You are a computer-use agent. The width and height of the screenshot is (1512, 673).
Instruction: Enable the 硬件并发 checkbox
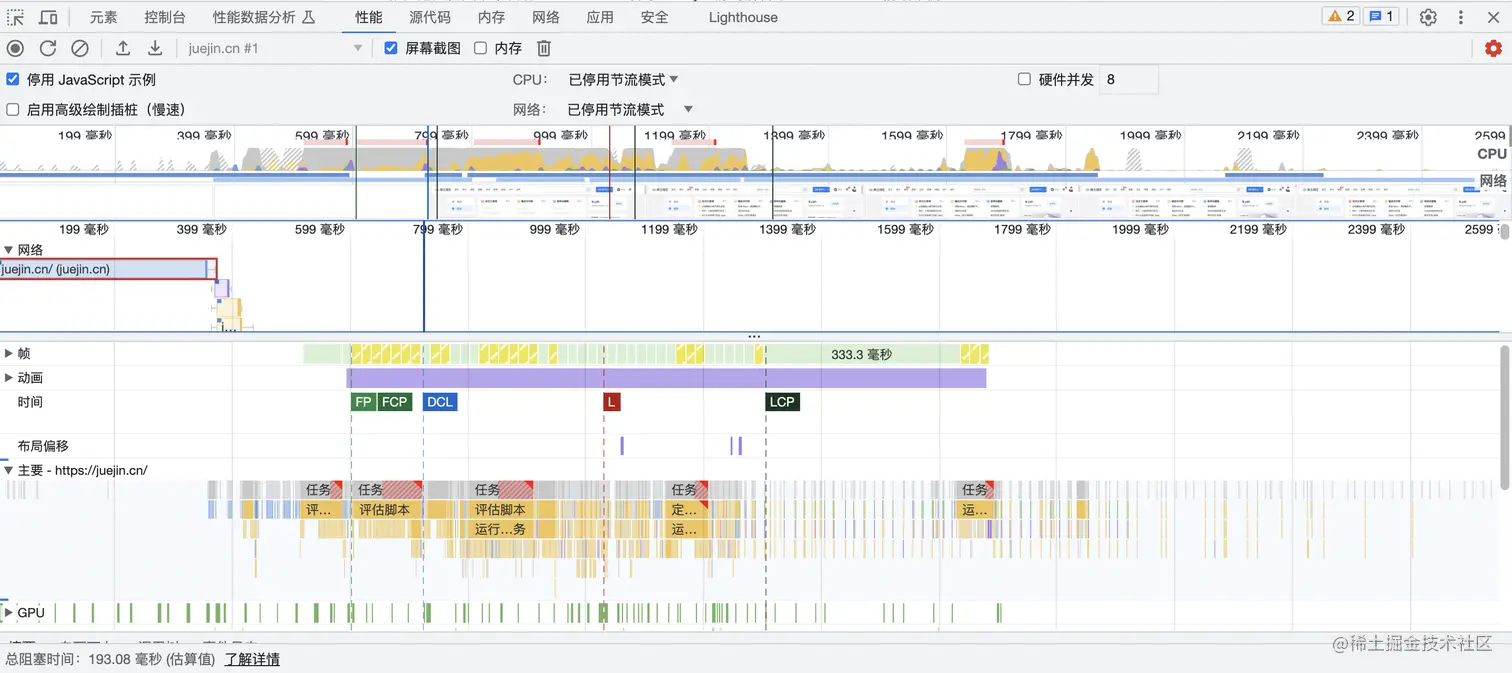point(1024,79)
